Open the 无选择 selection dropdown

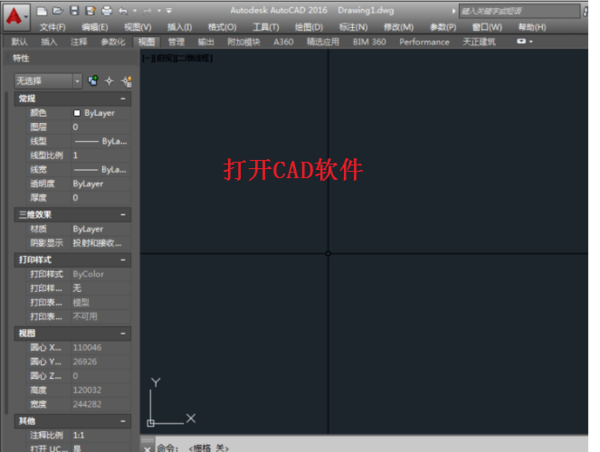[x=47, y=80]
